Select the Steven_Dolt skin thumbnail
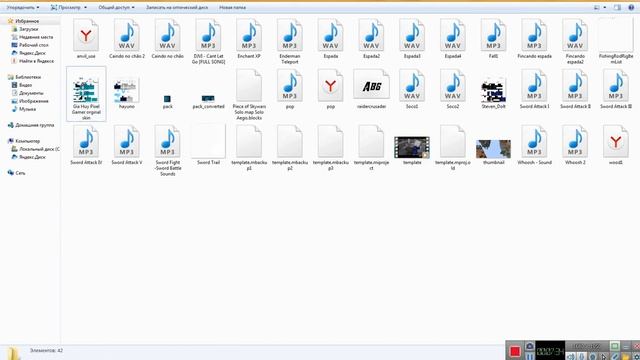Image resolution: width=640 pixels, height=360 pixels. pos(493,91)
